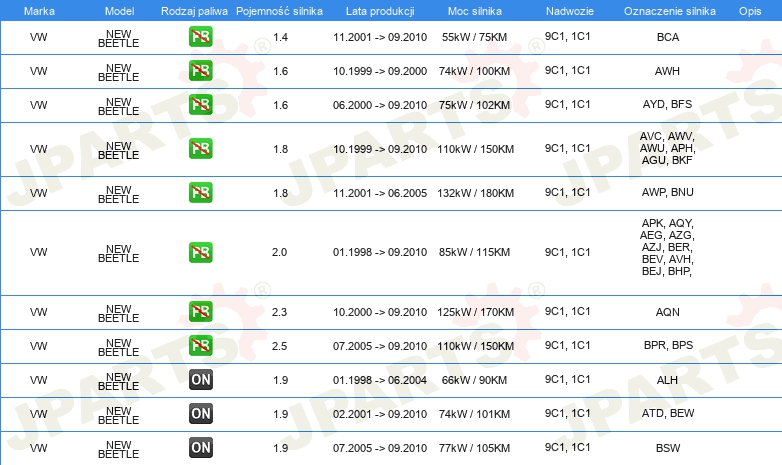Image resolution: width=782 pixels, height=465 pixels.
Task: Click the petrol icon in the BCA row
Action: (200, 37)
